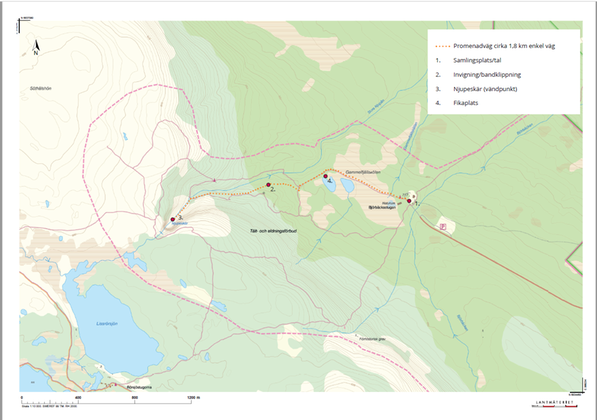Click the orange dotted line sample in legend

(x=442, y=46)
